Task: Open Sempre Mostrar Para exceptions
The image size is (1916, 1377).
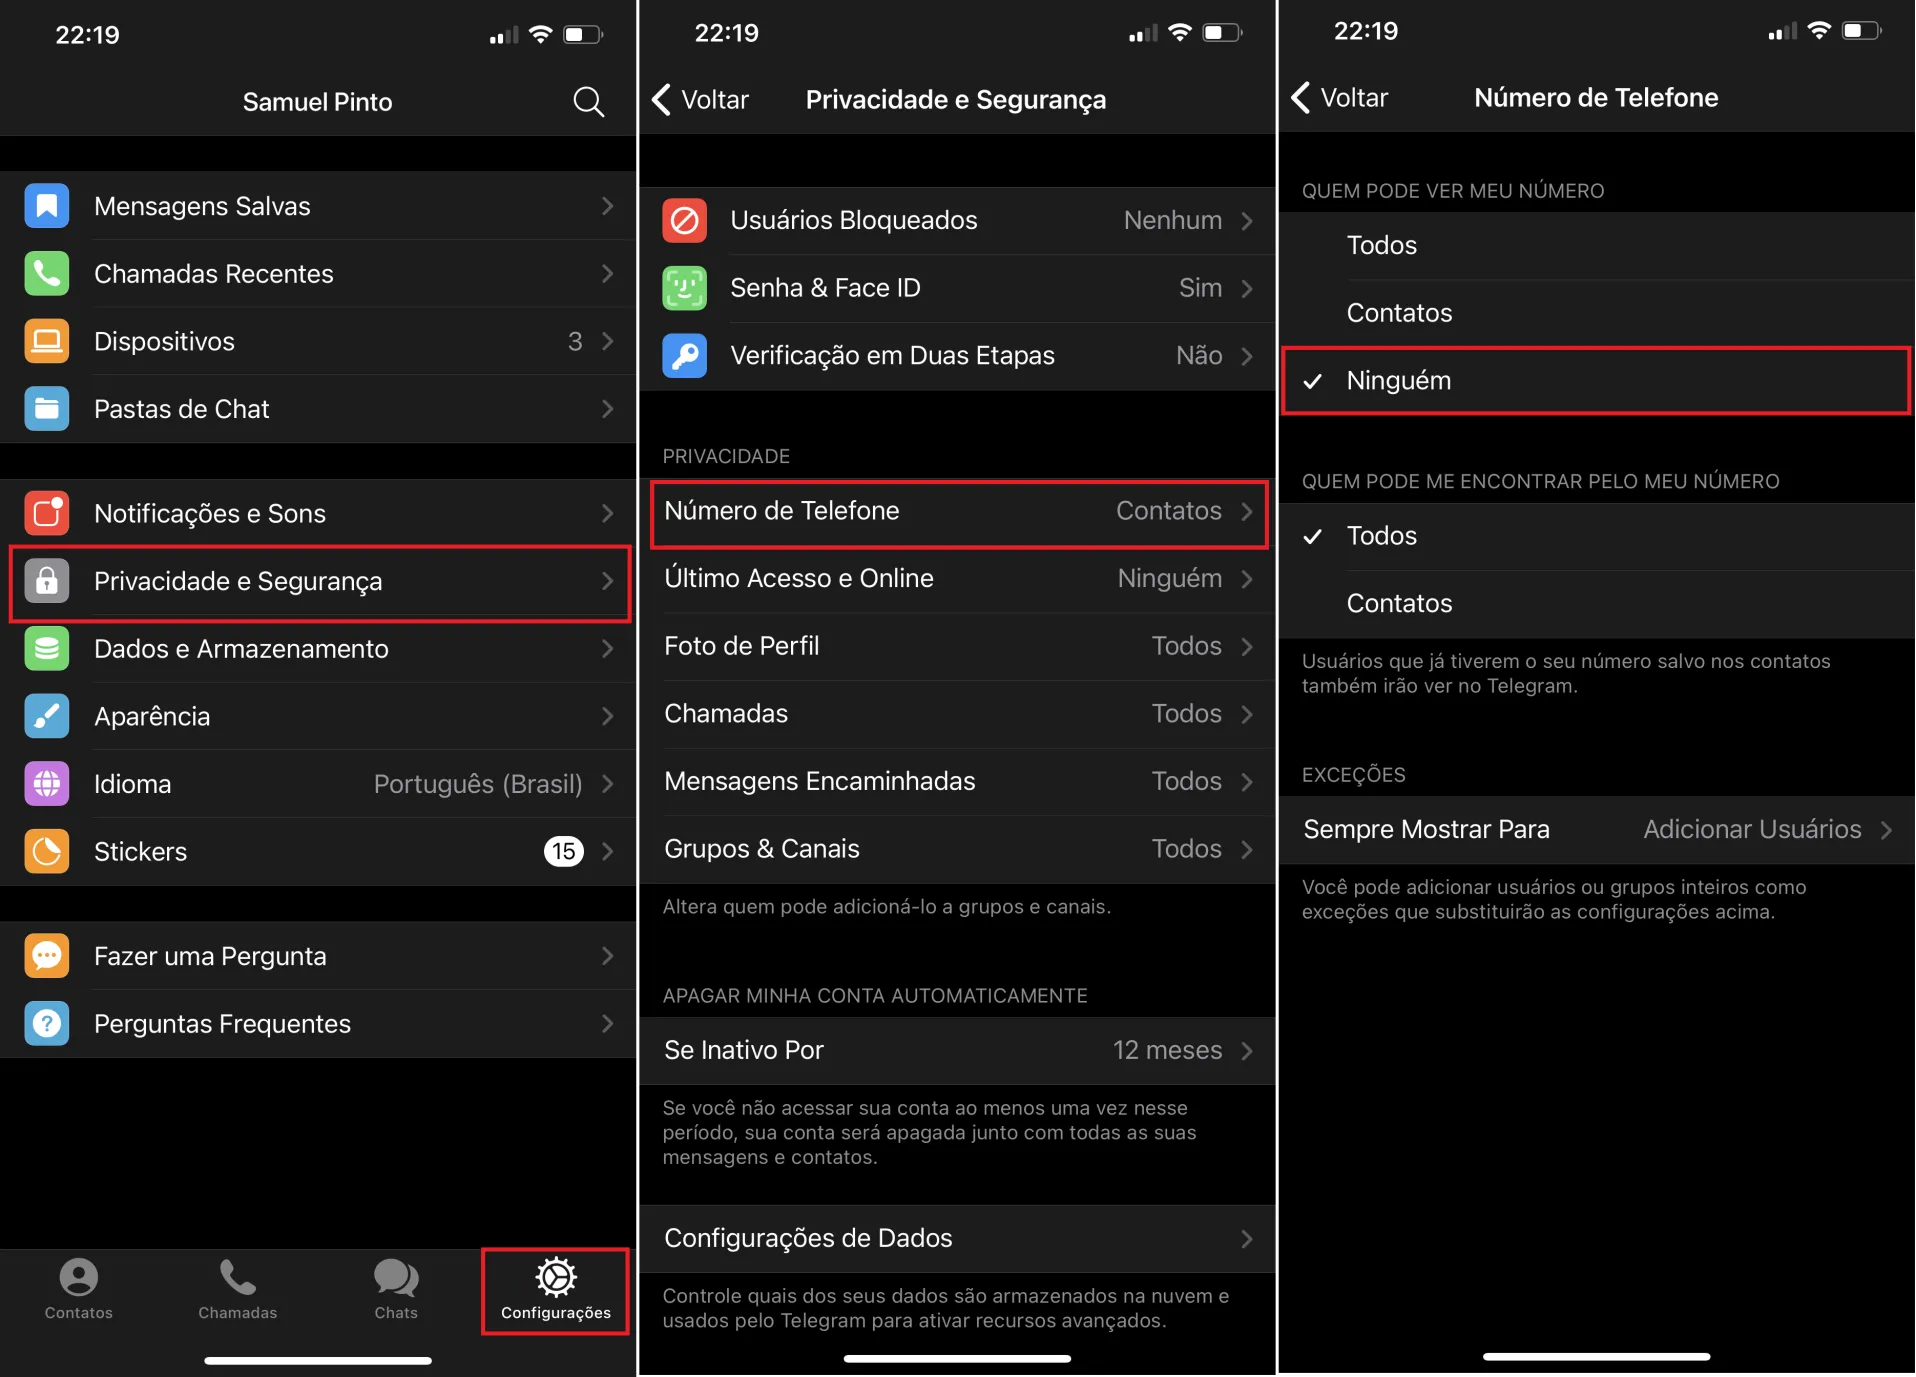Action: [x=1597, y=830]
